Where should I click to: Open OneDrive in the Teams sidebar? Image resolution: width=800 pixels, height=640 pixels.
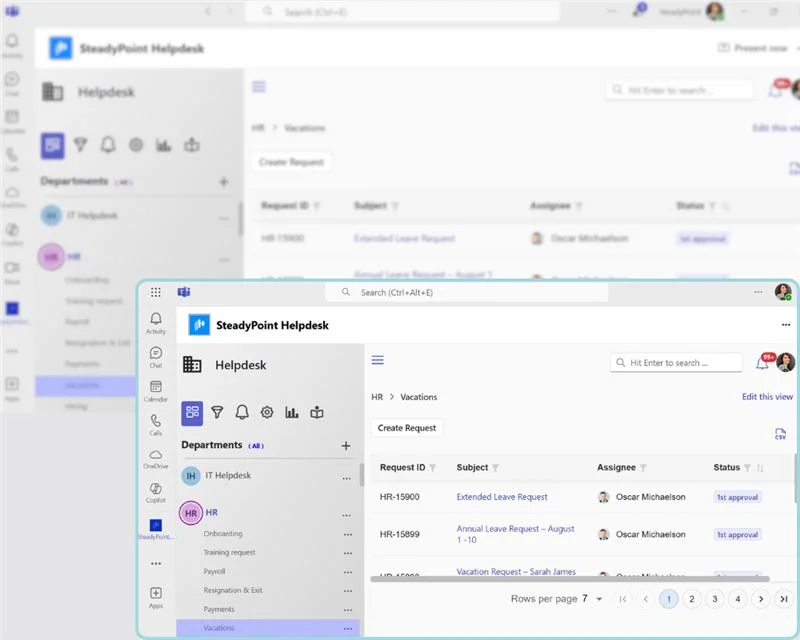(156, 459)
